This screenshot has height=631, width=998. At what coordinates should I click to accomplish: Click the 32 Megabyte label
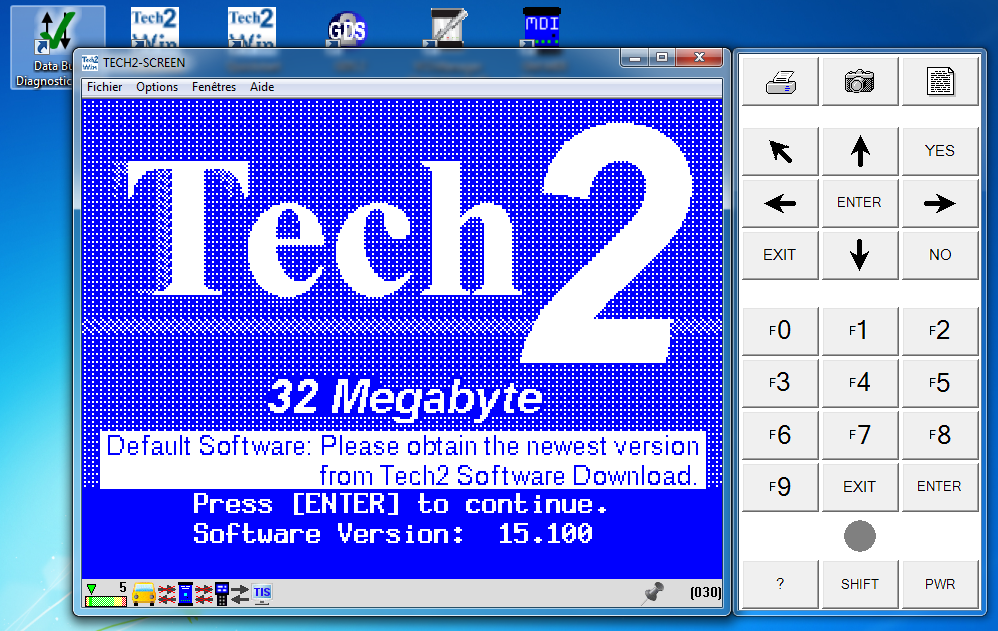[x=405, y=398]
